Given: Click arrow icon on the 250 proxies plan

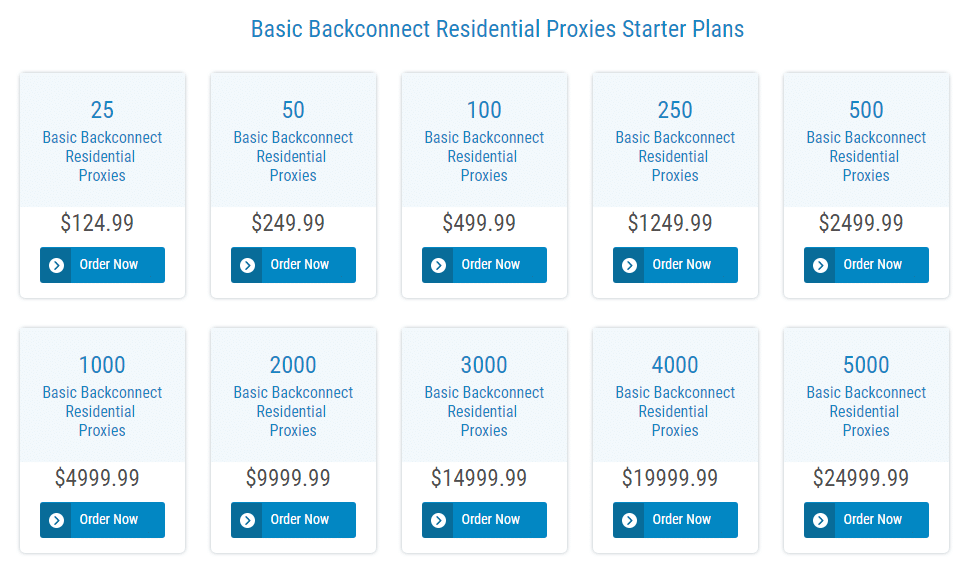Looking at the screenshot, I should (x=630, y=266).
